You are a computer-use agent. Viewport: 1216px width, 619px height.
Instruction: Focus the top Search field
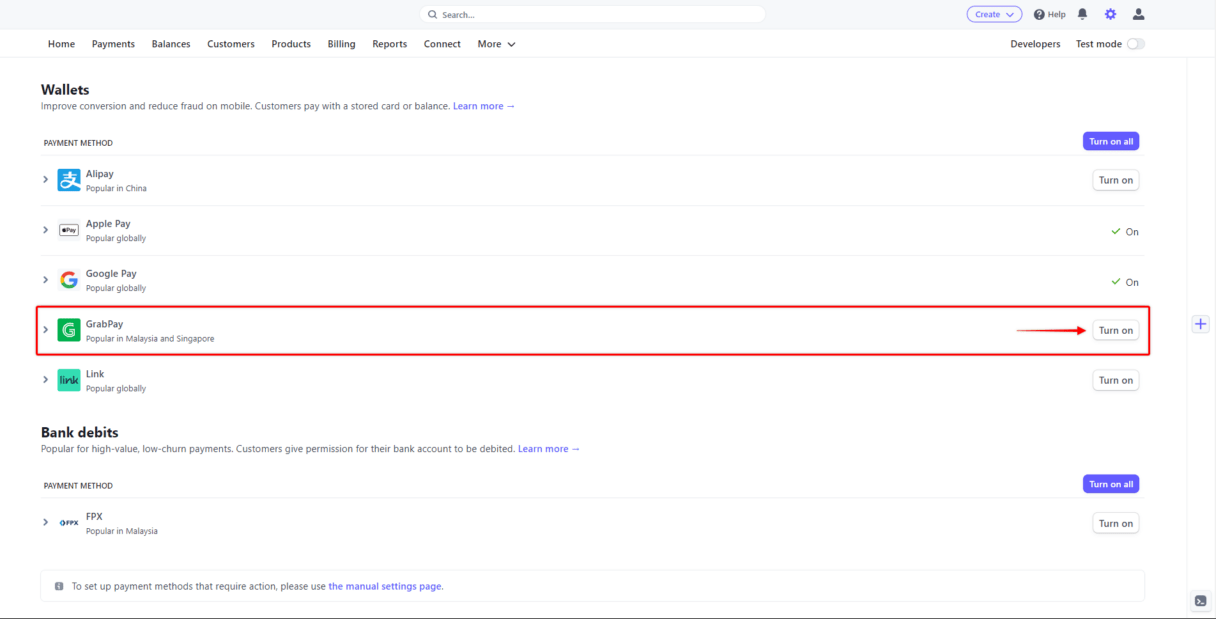pos(592,14)
